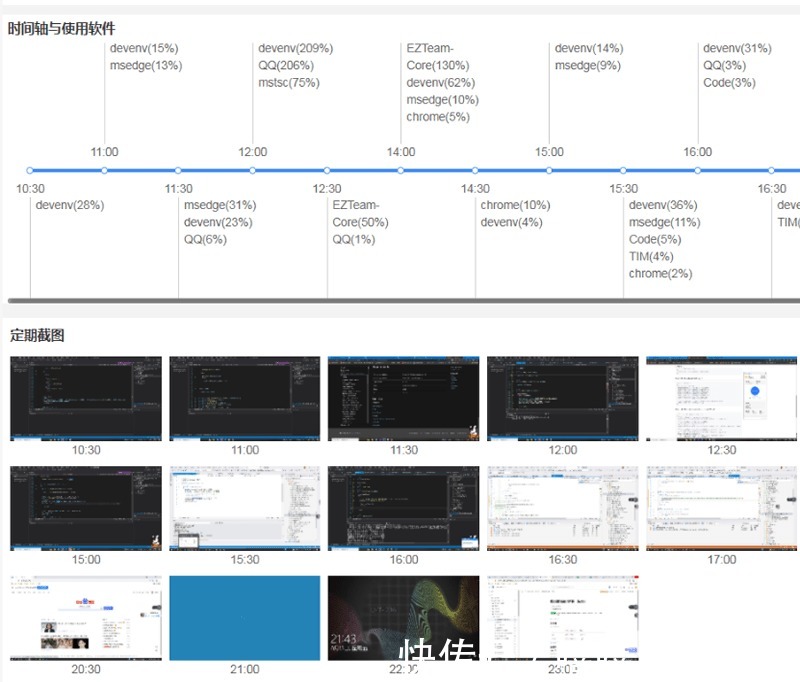The height and width of the screenshot is (682, 800).
Task: Click the 12:00 timeline point
Action: [x=253, y=170]
